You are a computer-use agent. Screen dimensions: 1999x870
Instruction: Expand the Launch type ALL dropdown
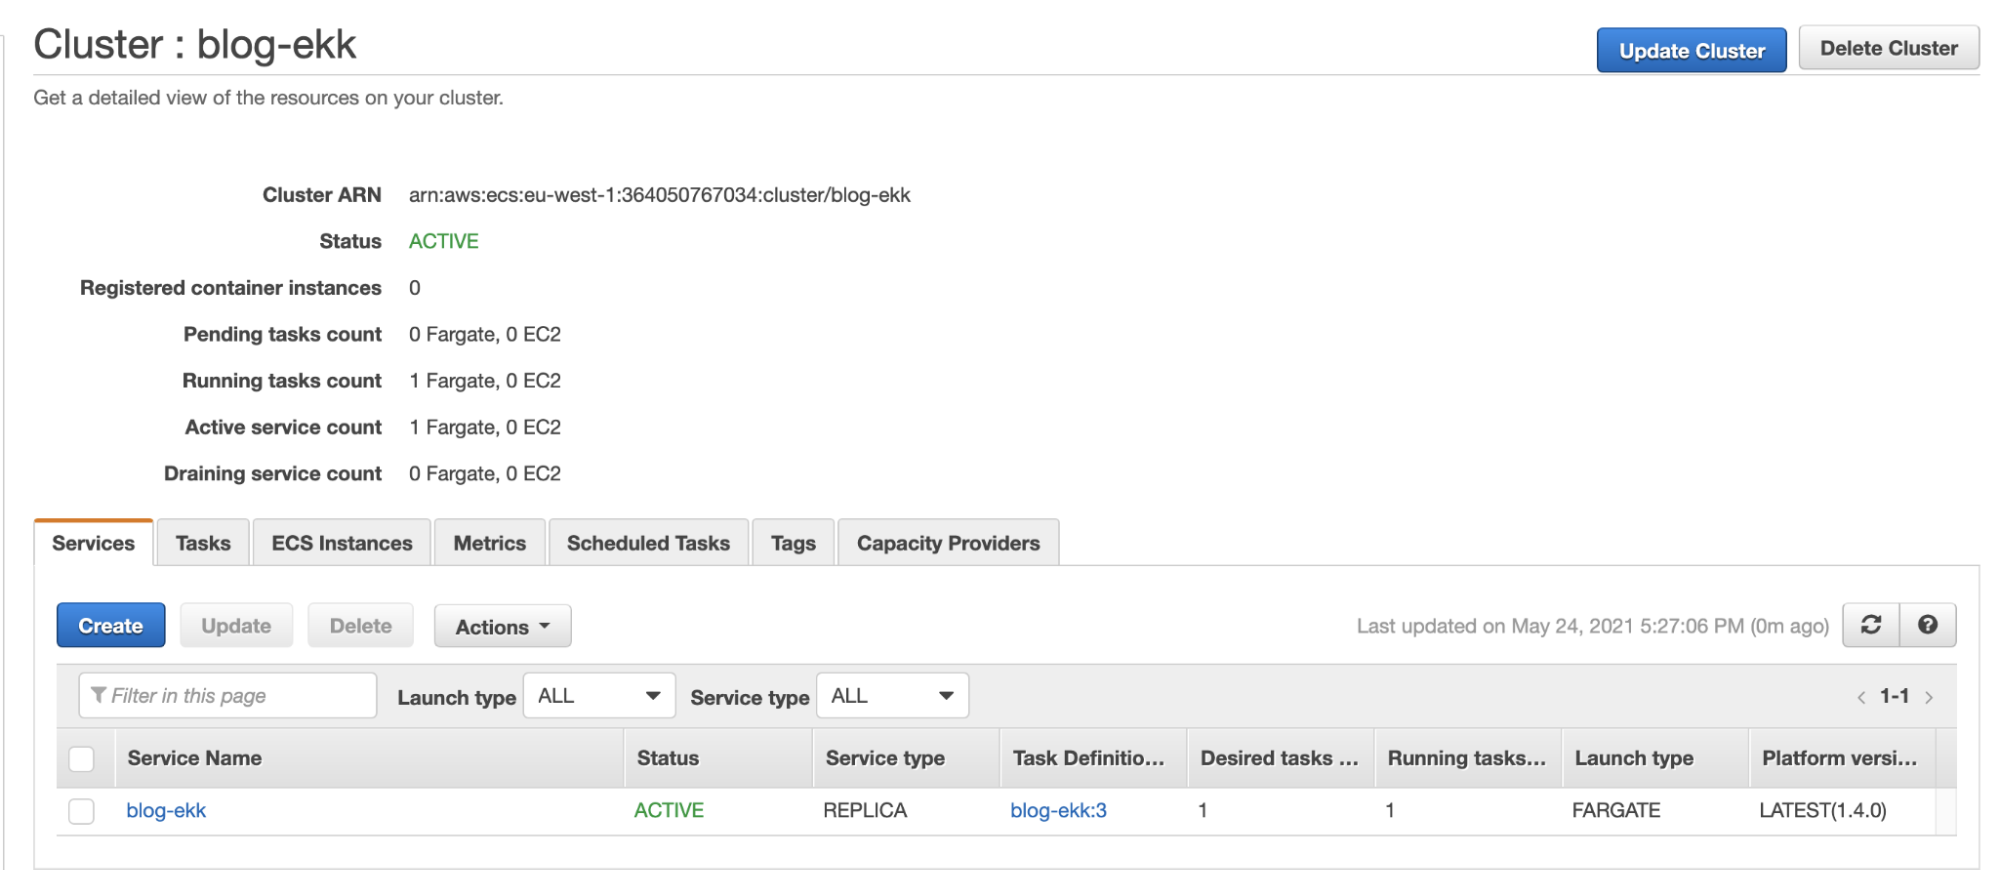point(598,696)
